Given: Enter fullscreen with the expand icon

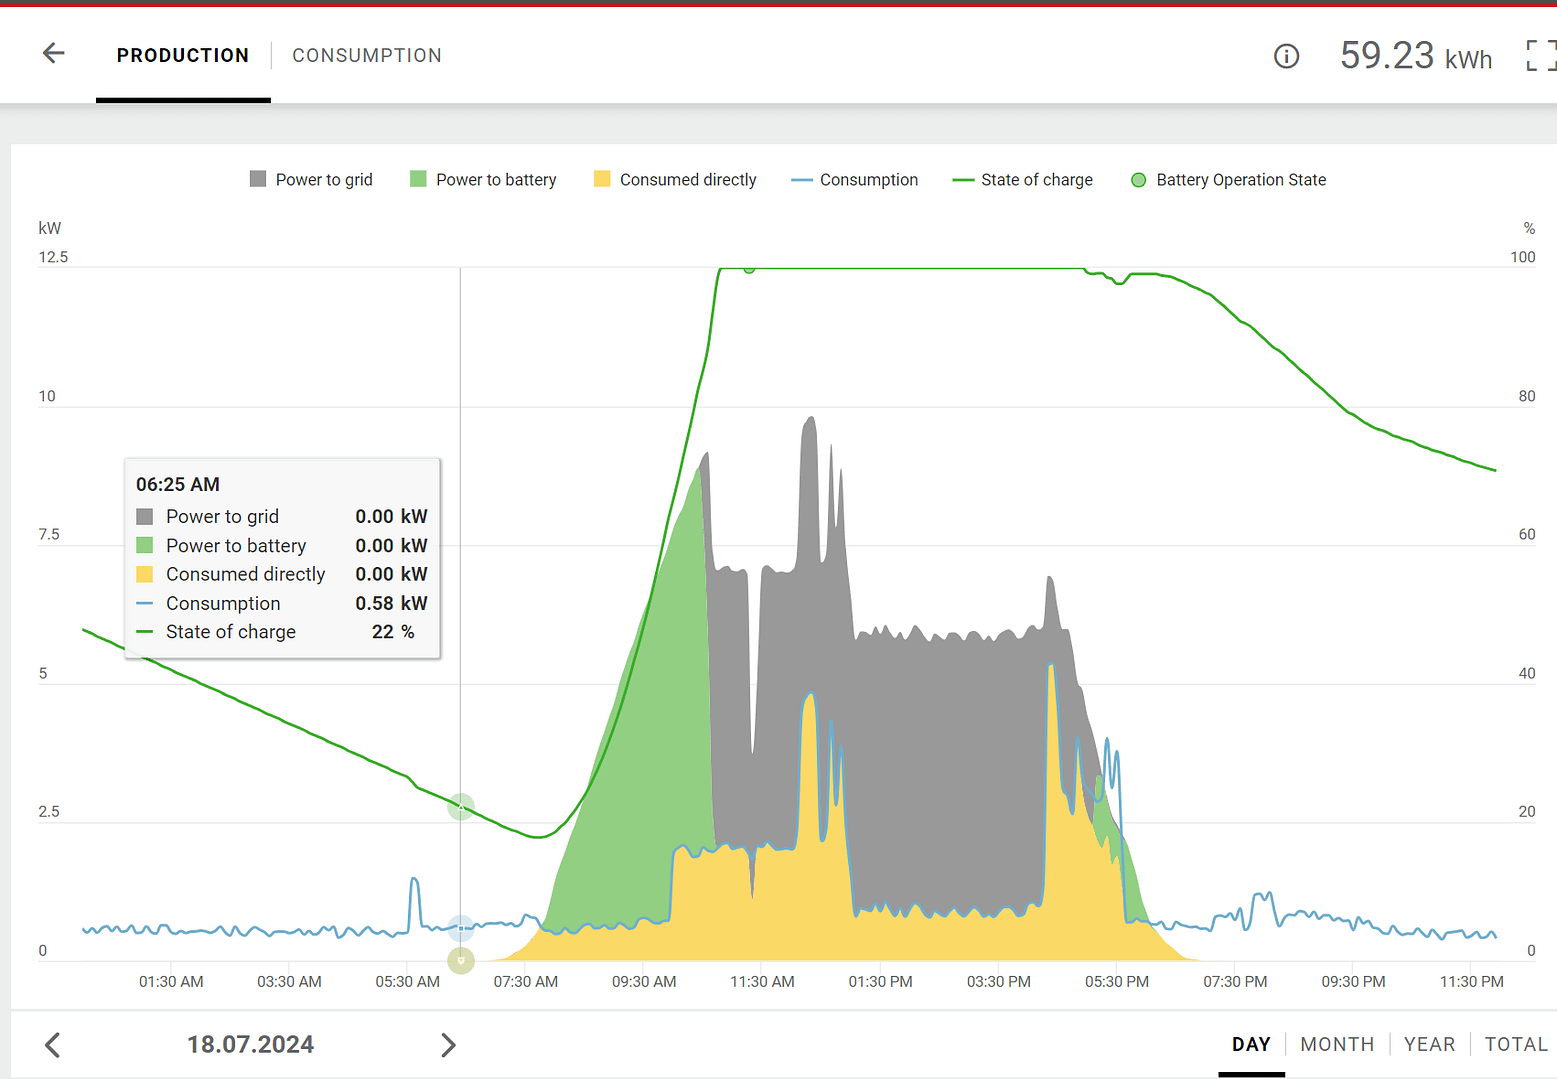Looking at the screenshot, I should 1540,56.
